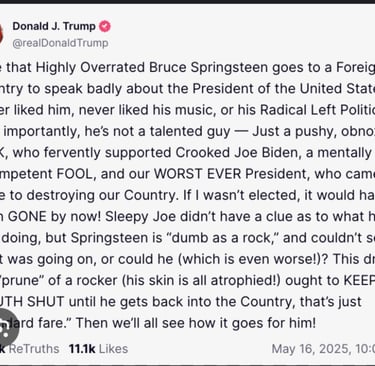The height and width of the screenshot is (366, 375).
Task: Click the dark bar above the post
Action: pos(187,2)
